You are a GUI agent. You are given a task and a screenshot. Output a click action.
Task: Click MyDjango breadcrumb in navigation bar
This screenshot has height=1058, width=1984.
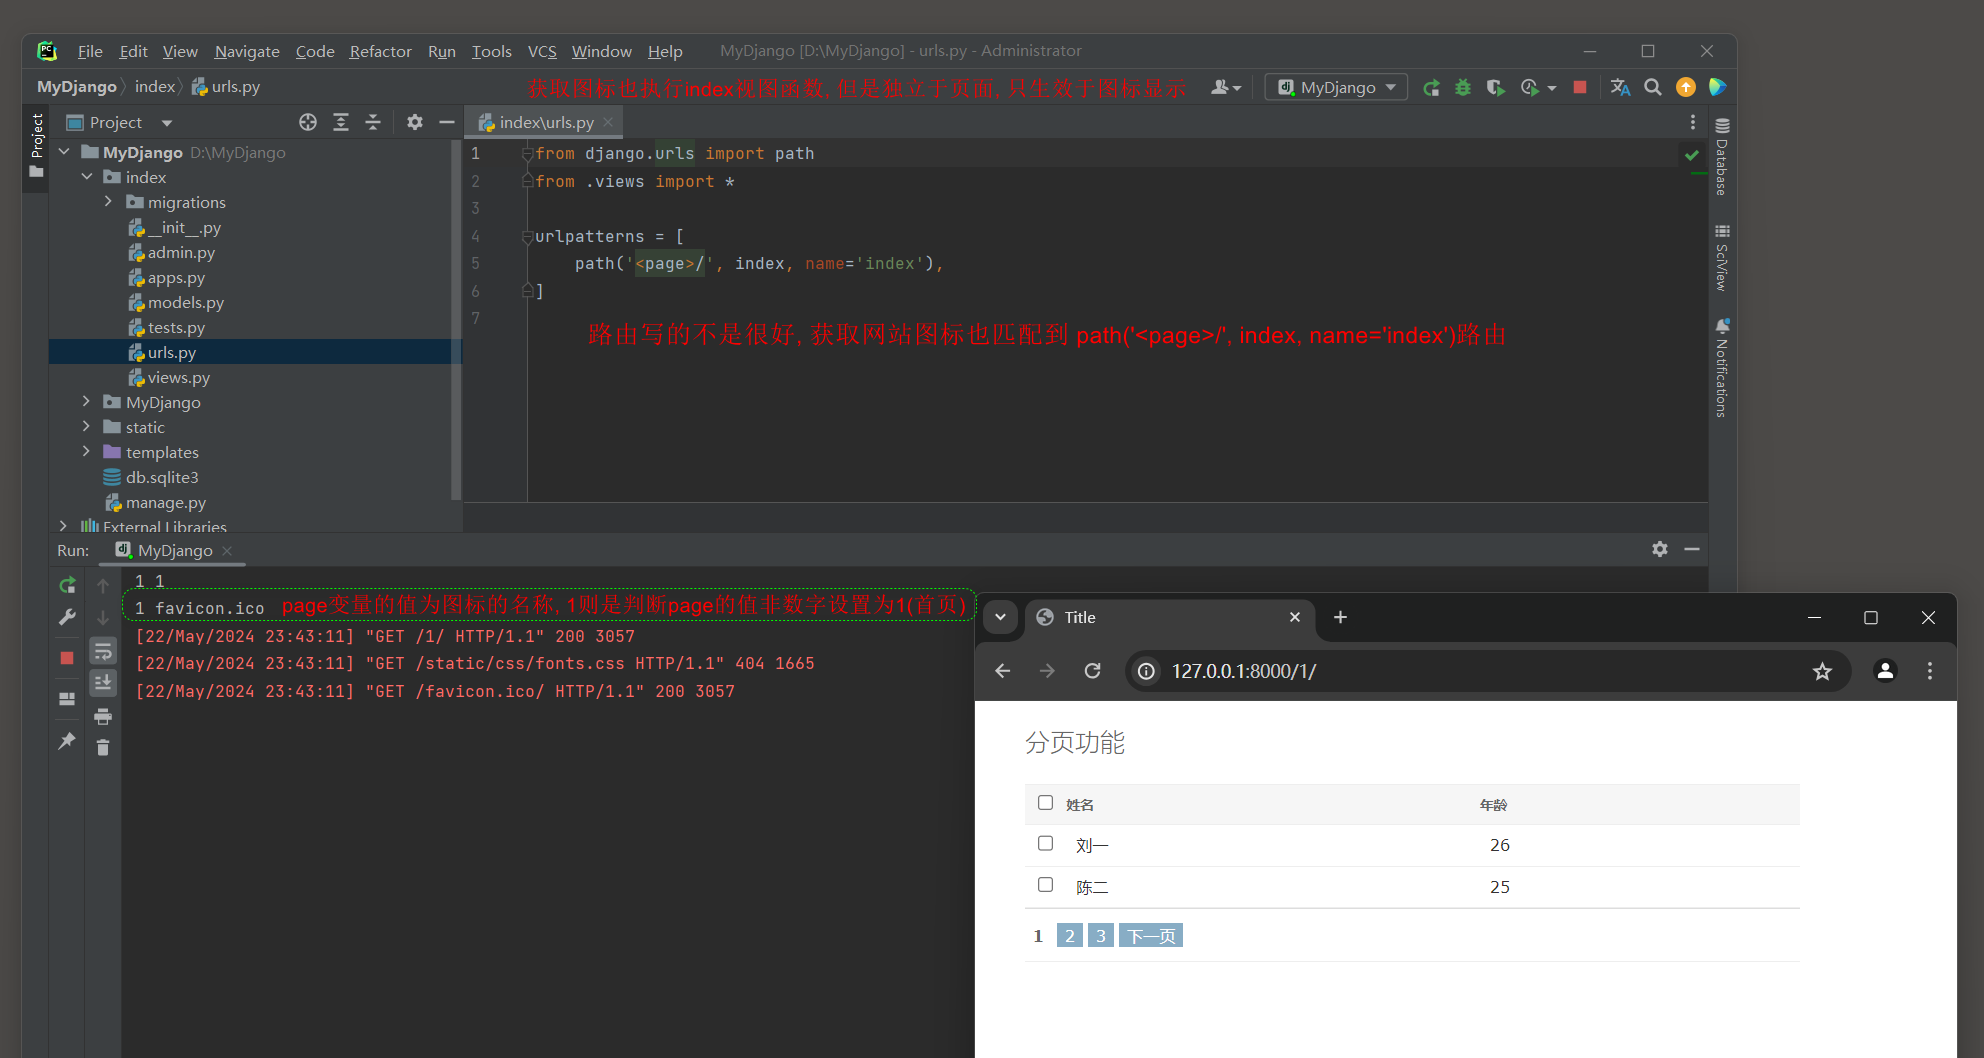click(77, 87)
